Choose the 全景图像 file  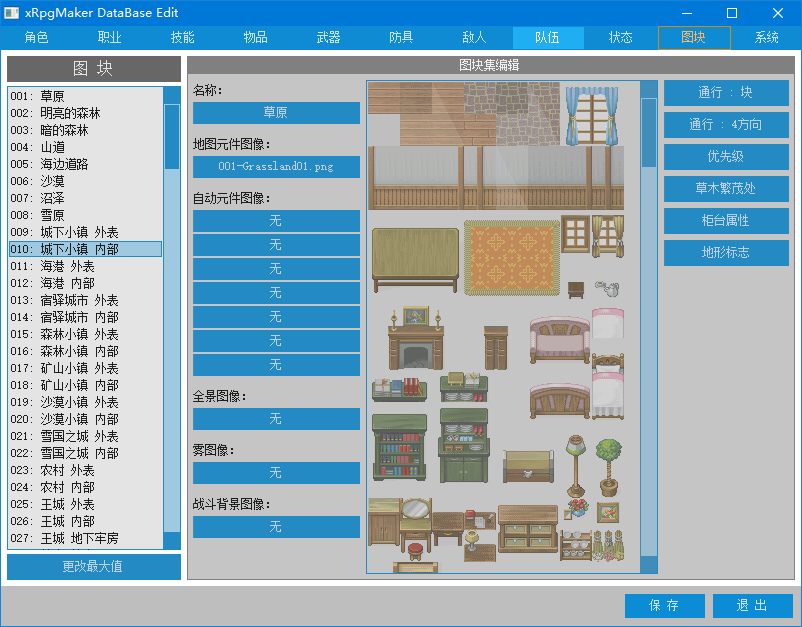[276, 419]
